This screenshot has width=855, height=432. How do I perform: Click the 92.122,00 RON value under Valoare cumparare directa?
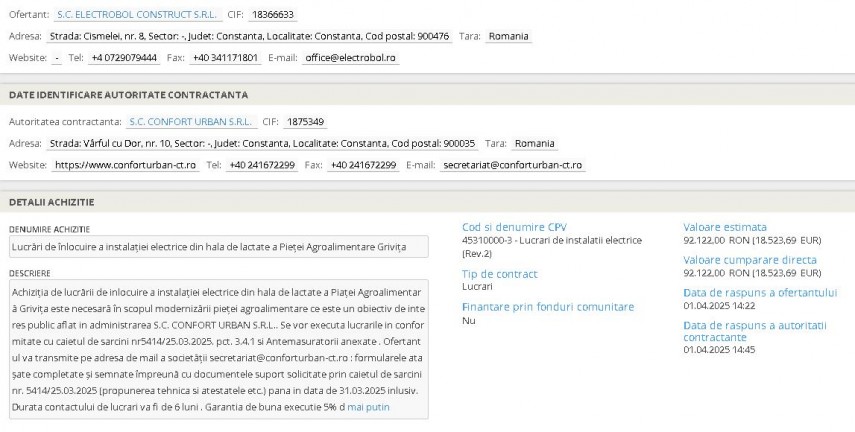coord(752,273)
